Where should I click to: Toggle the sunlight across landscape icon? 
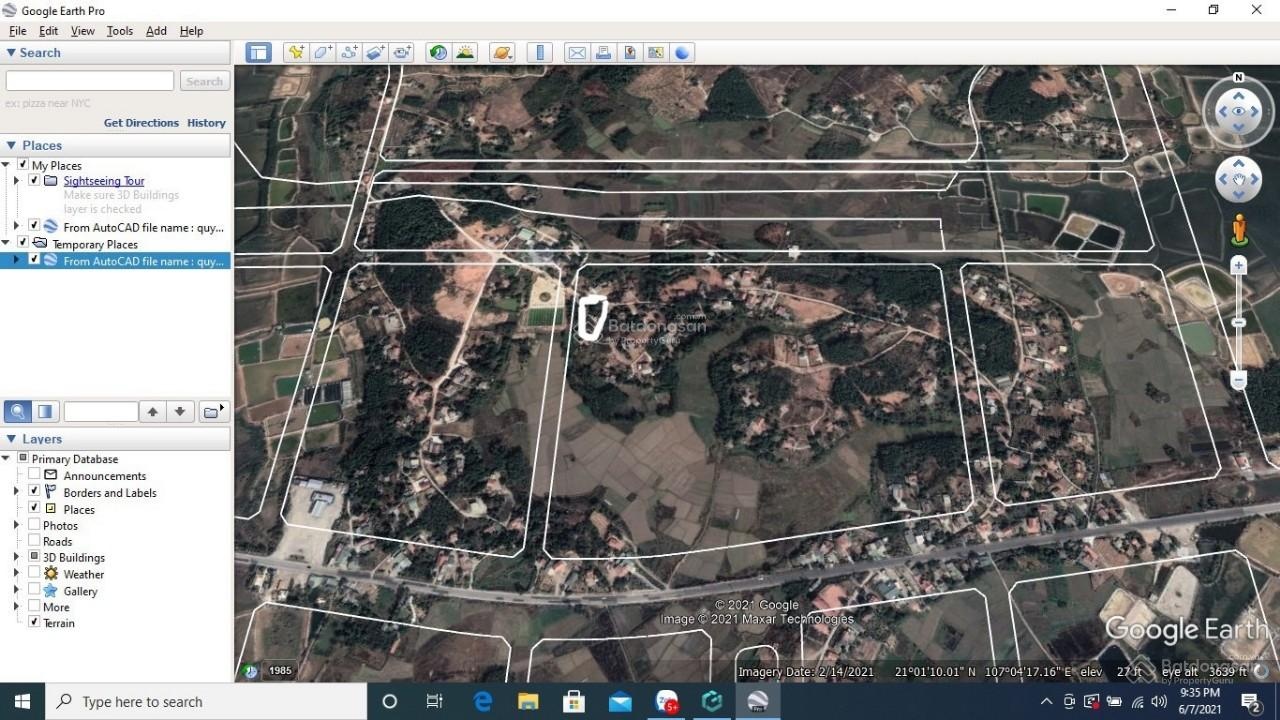[x=465, y=53]
